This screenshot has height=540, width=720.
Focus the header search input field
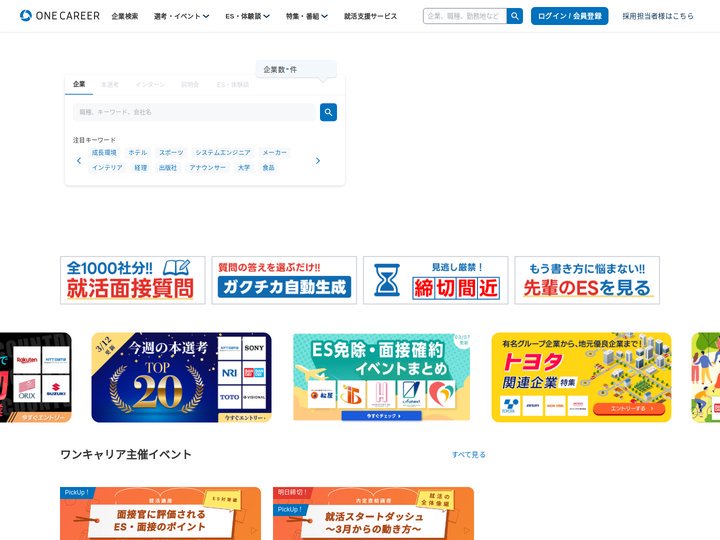(465, 16)
